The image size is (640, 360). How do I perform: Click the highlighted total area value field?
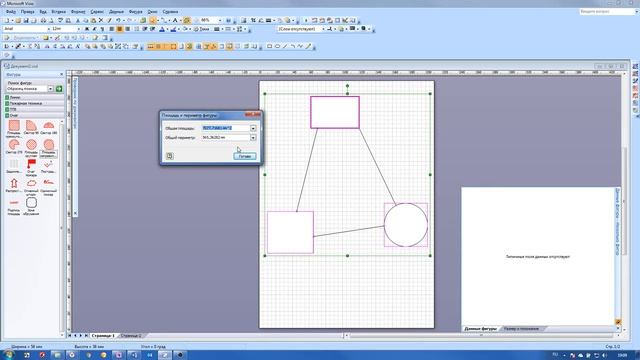pos(226,128)
